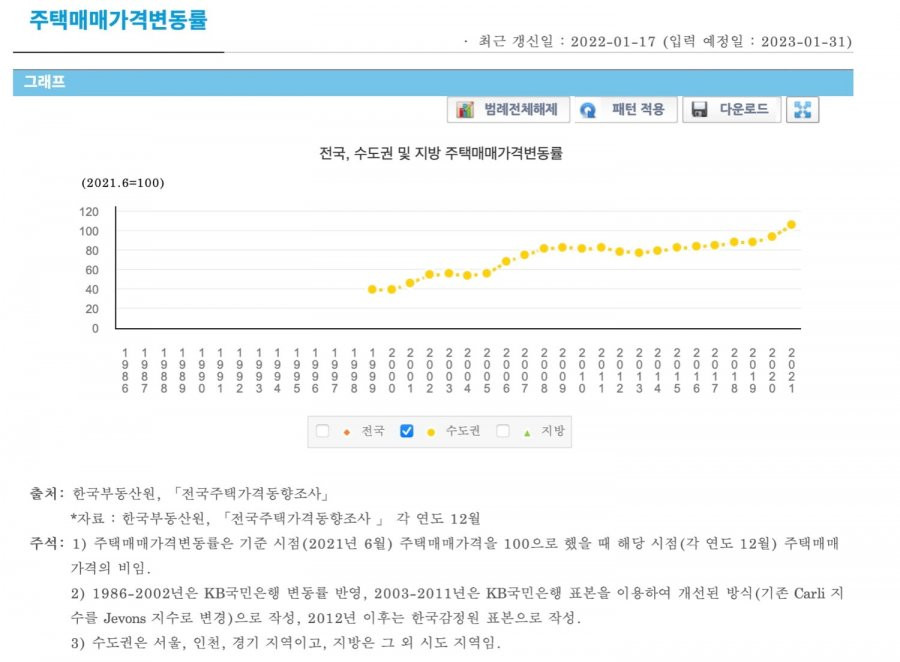Enable the 전국 series checkbox
Viewport: 900px width, 662px height.
(323, 431)
